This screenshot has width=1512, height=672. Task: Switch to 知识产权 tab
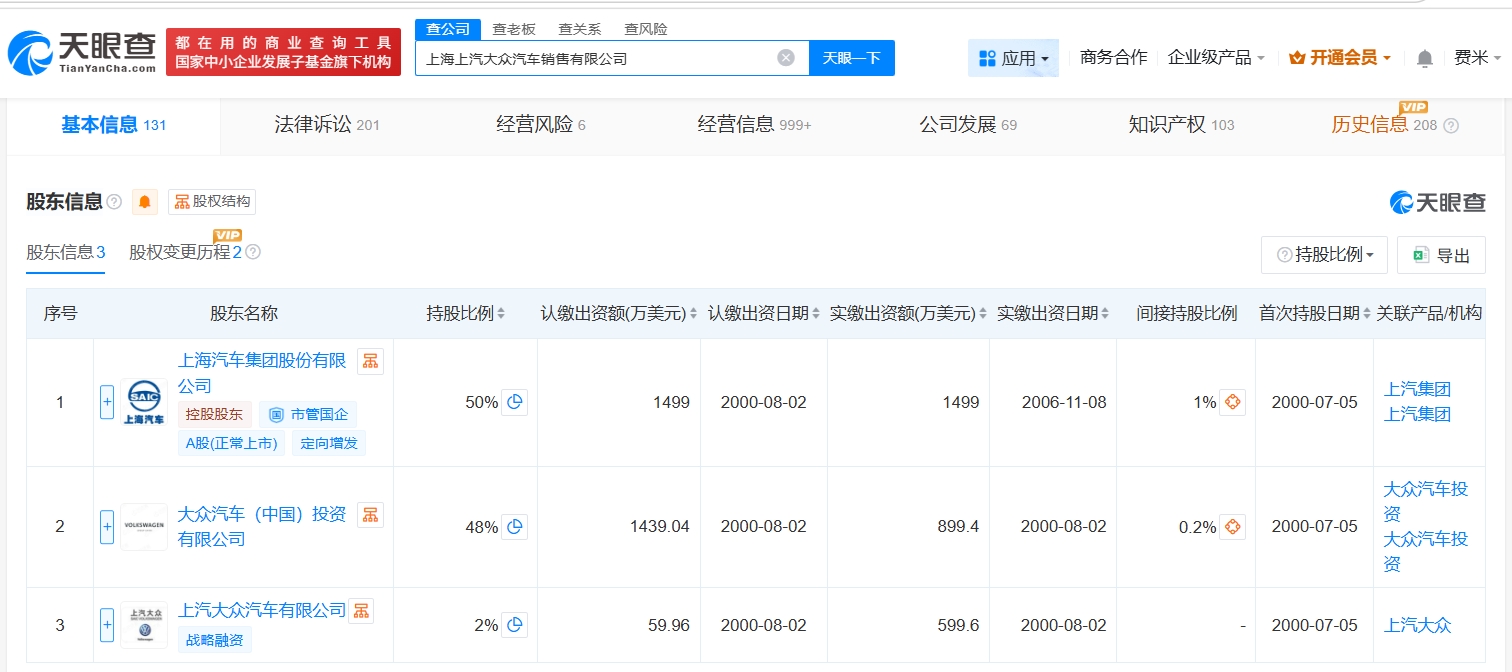tap(1181, 125)
